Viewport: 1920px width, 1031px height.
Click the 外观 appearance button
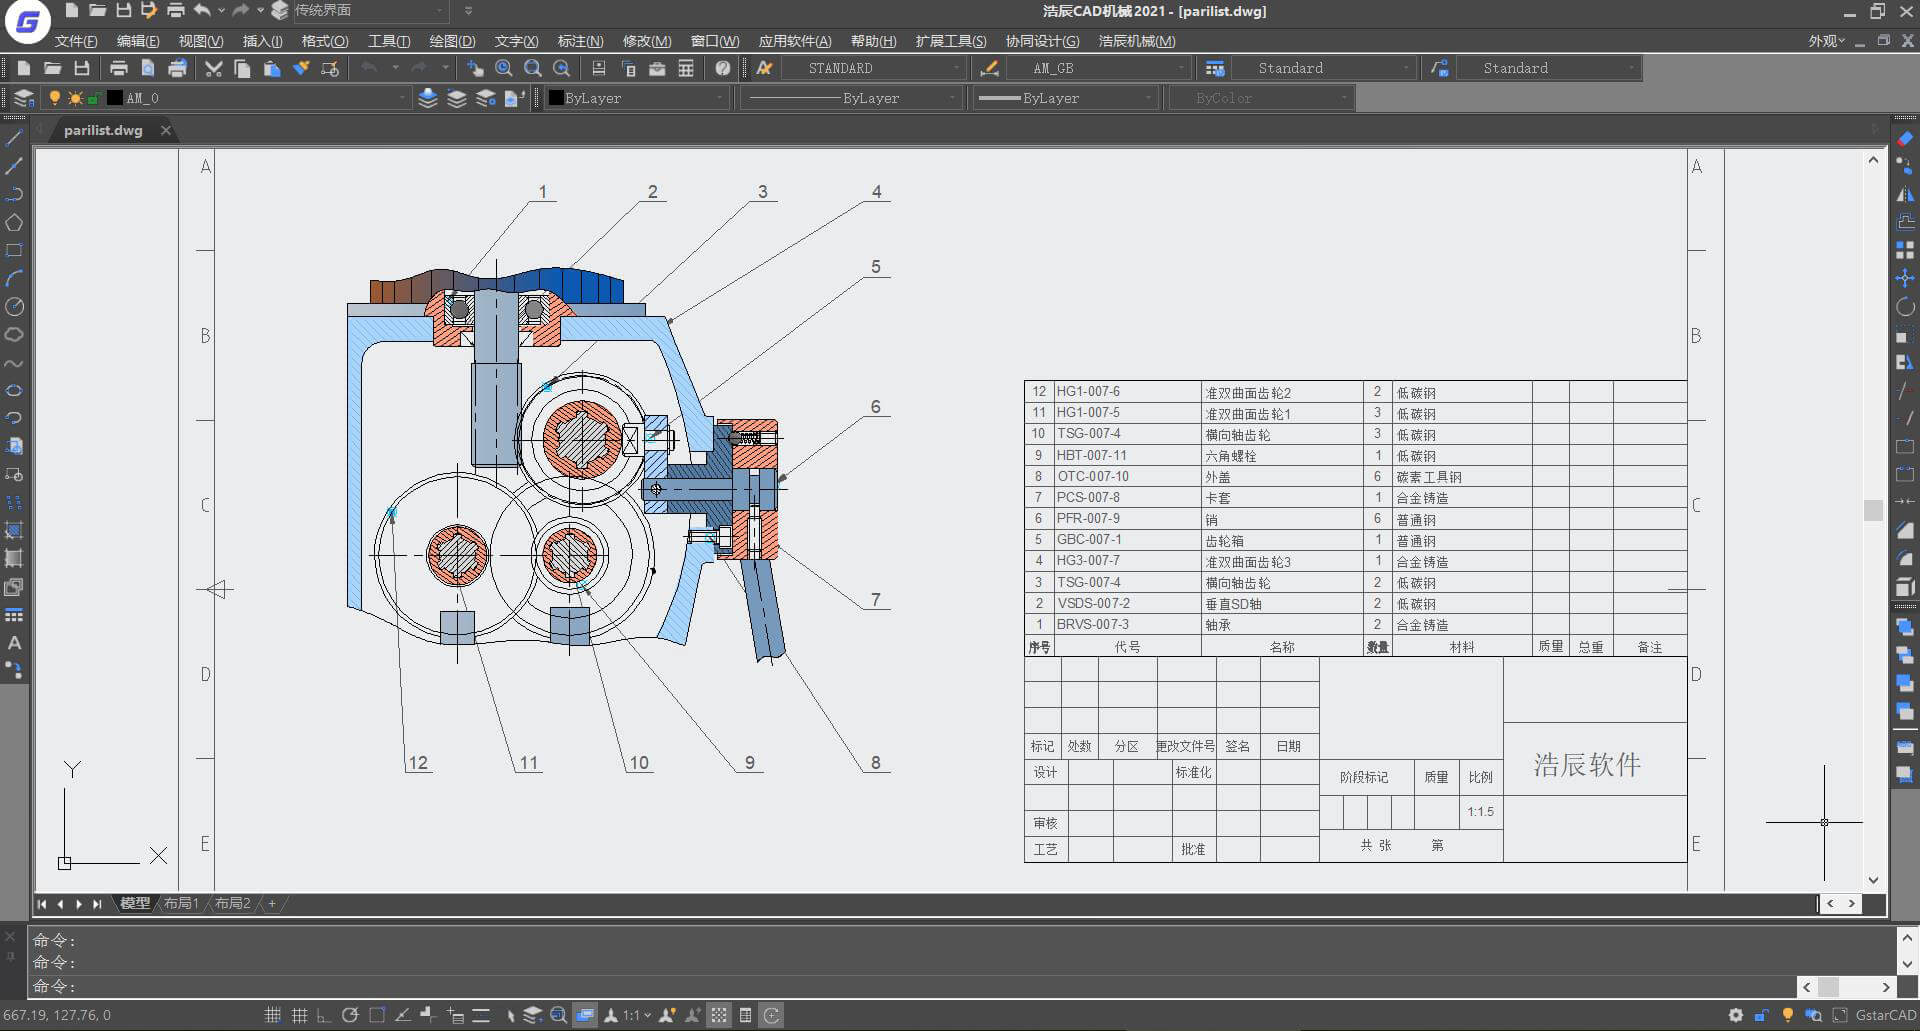1825,41
